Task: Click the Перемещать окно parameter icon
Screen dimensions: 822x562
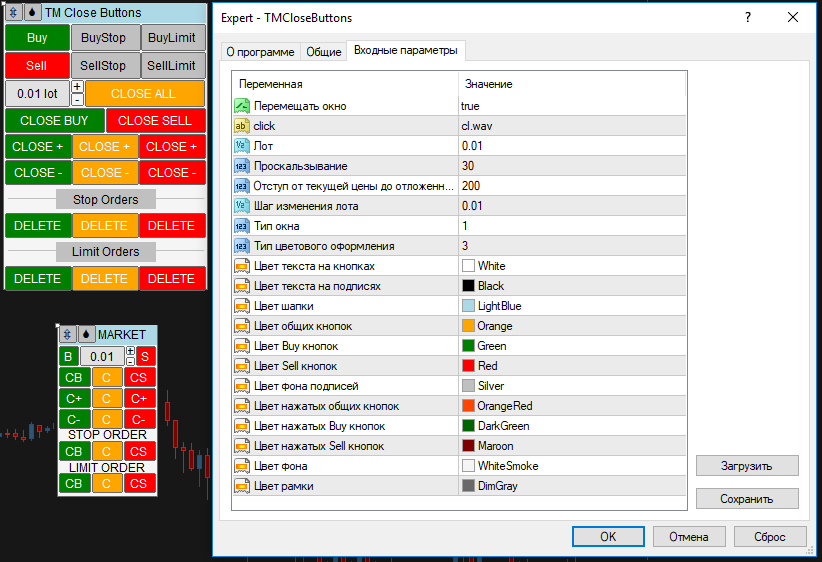Action: [241, 106]
